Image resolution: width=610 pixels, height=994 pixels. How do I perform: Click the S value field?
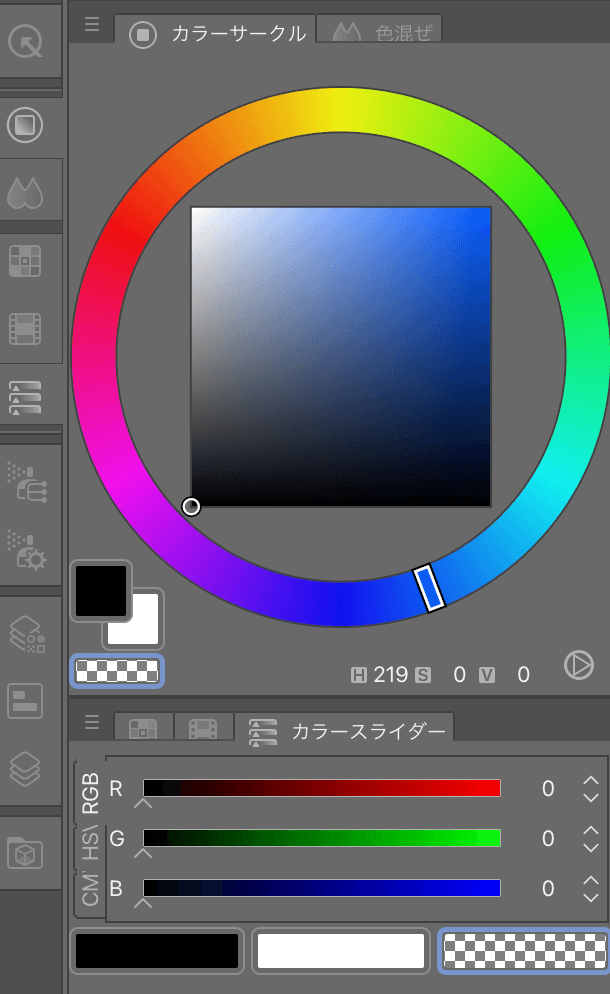click(x=460, y=674)
